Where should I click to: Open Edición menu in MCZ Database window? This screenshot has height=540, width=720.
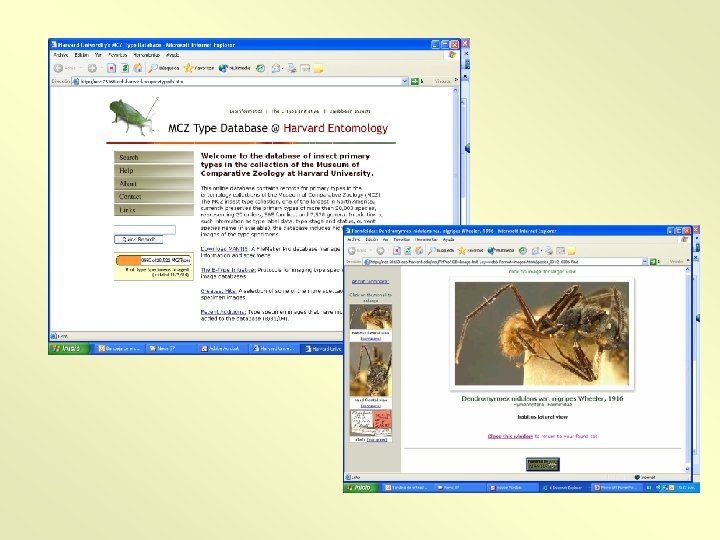click(x=81, y=55)
